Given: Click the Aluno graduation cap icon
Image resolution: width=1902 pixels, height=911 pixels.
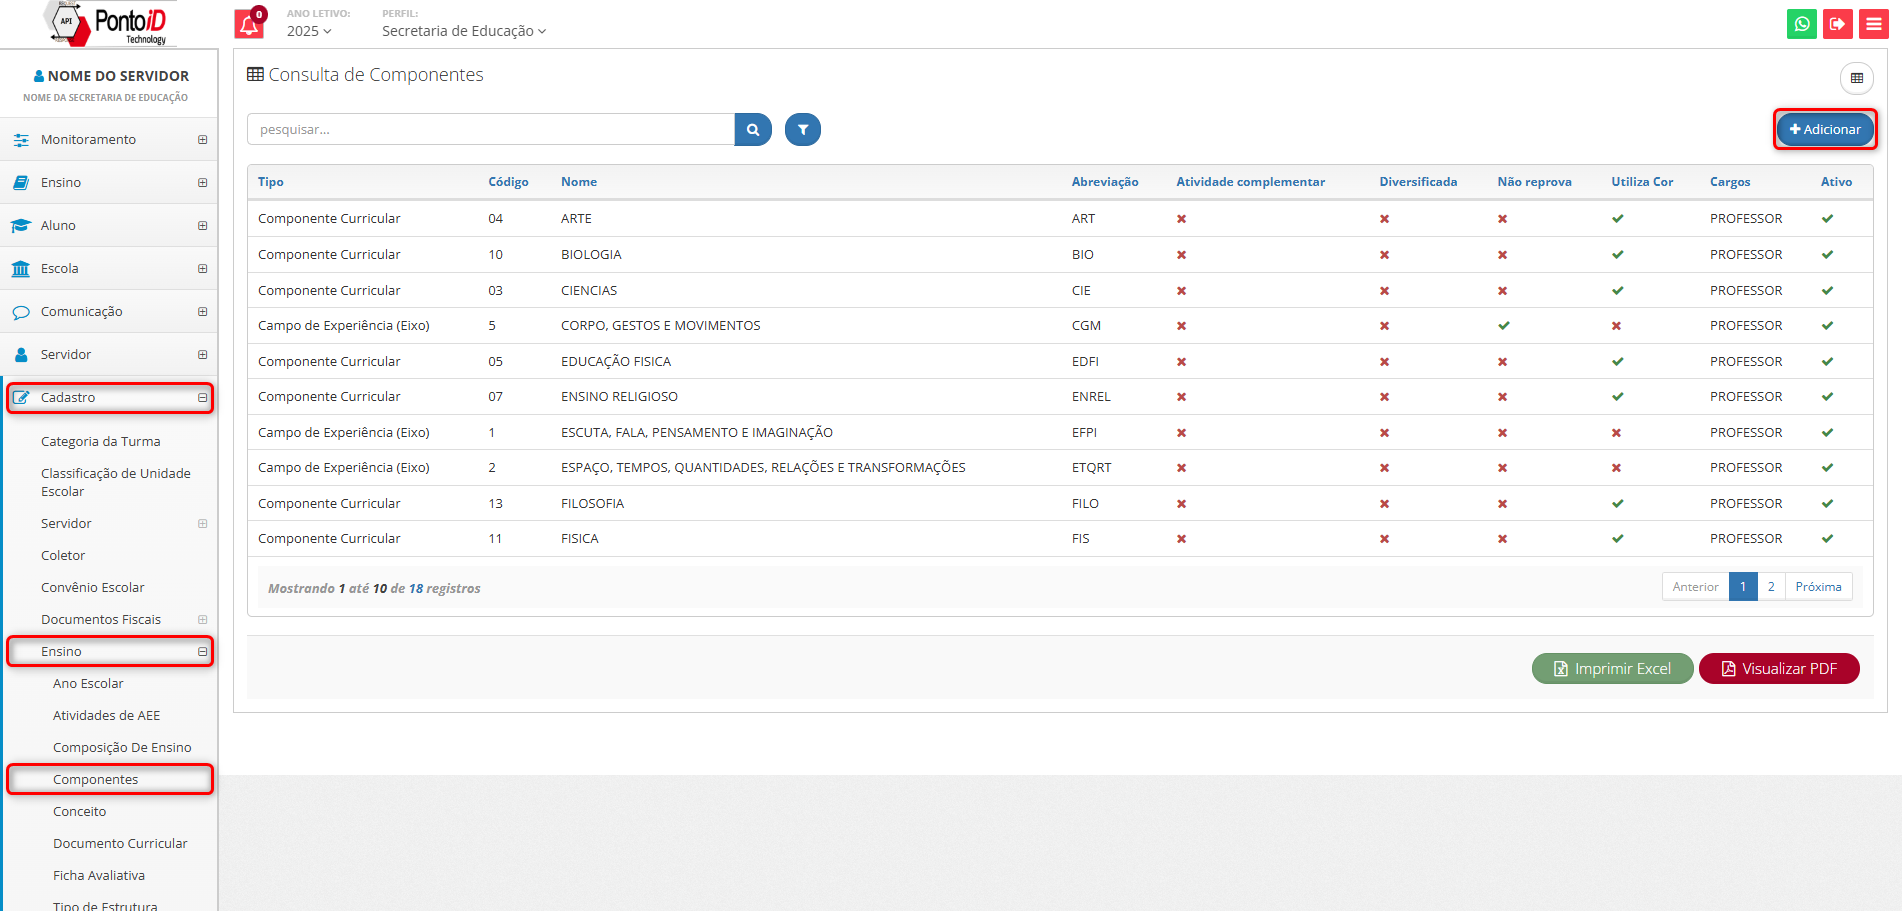Looking at the screenshot, I should [21, 226].
